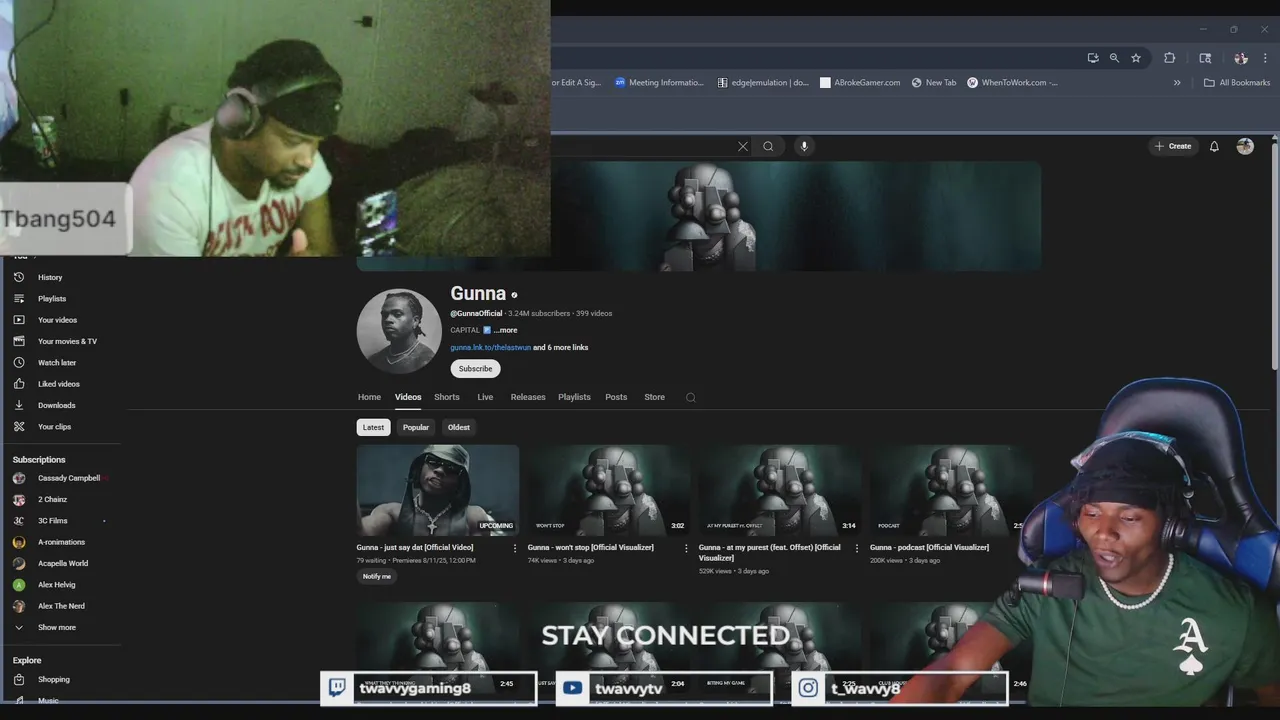1280x720 pixels.
Task: Switch to the Shorts tab
Action: coord(447,397)
